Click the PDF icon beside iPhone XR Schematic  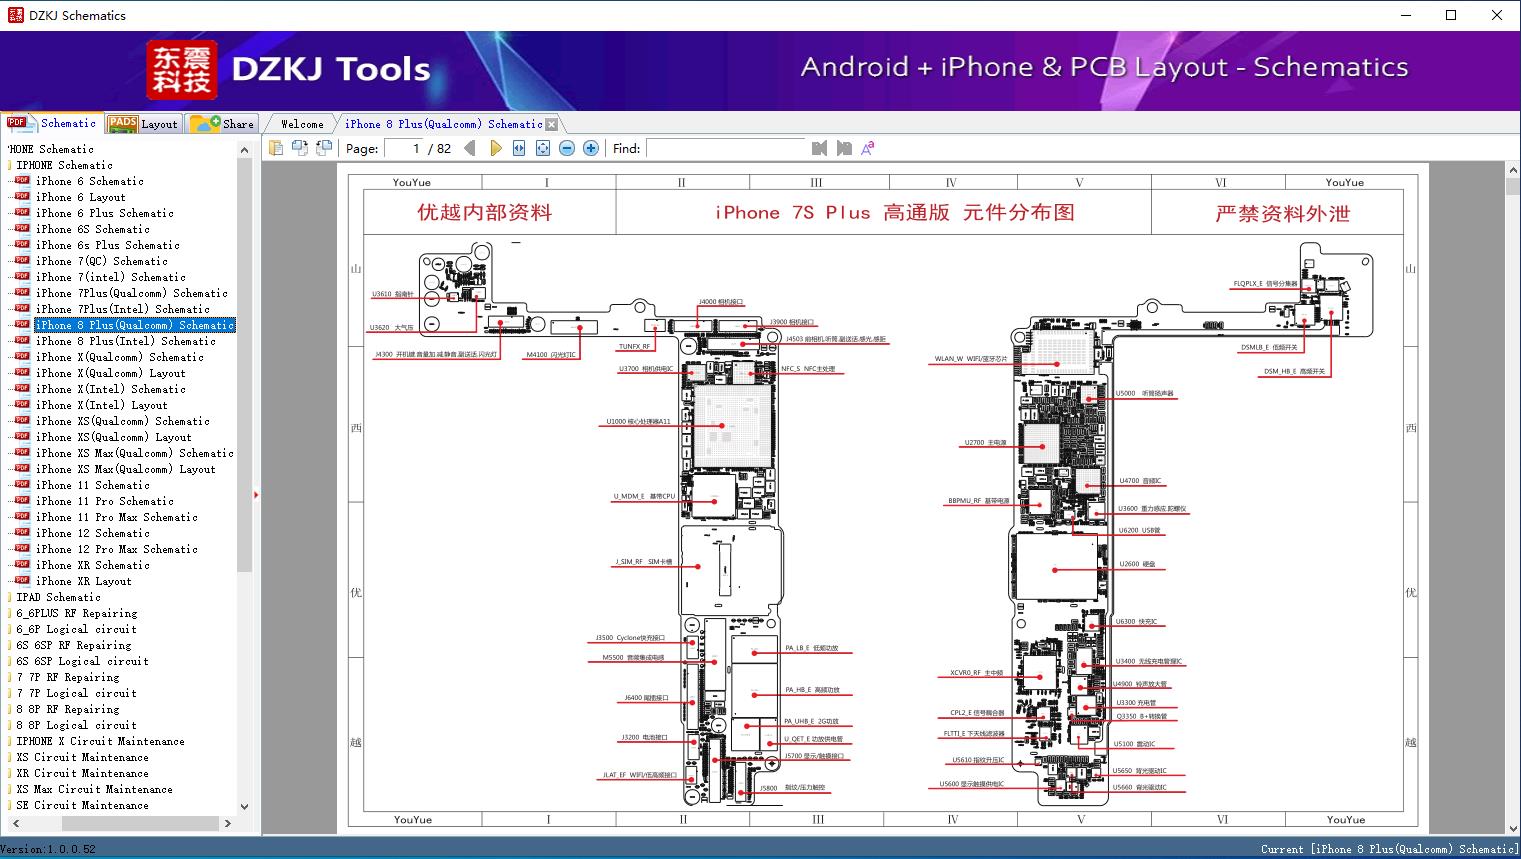22,564
